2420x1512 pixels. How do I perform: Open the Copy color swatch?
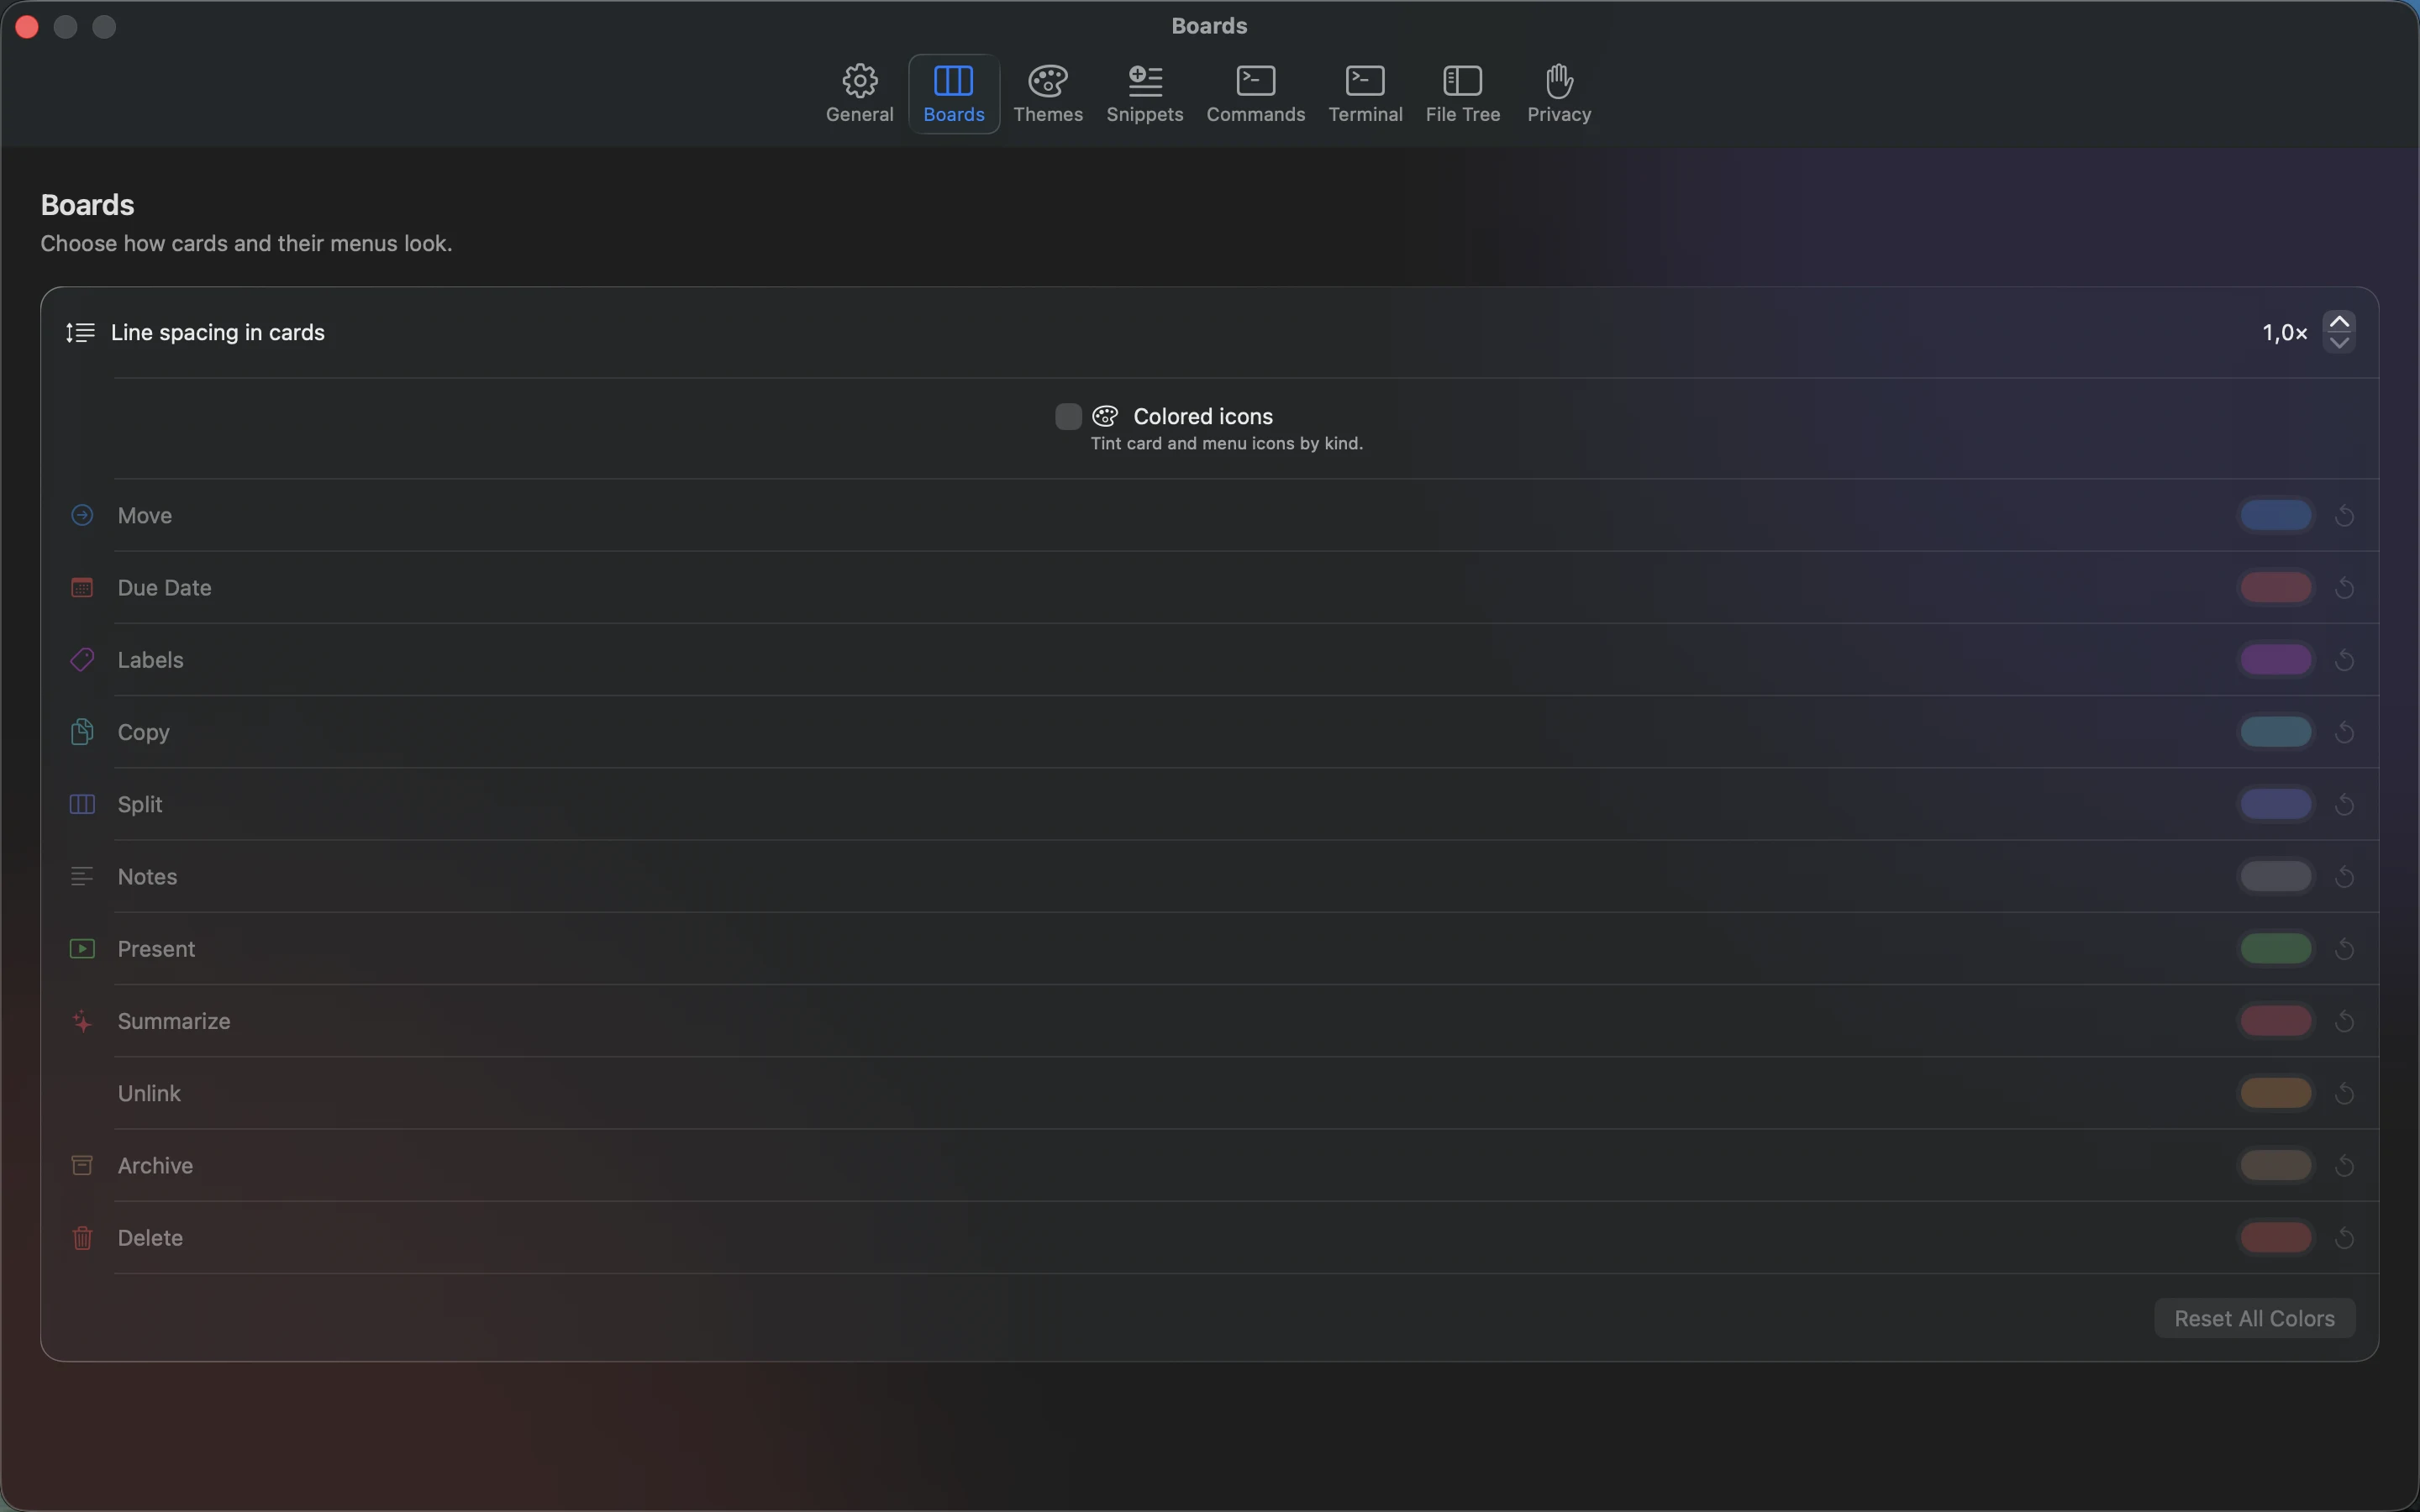tap(2275, 732)
